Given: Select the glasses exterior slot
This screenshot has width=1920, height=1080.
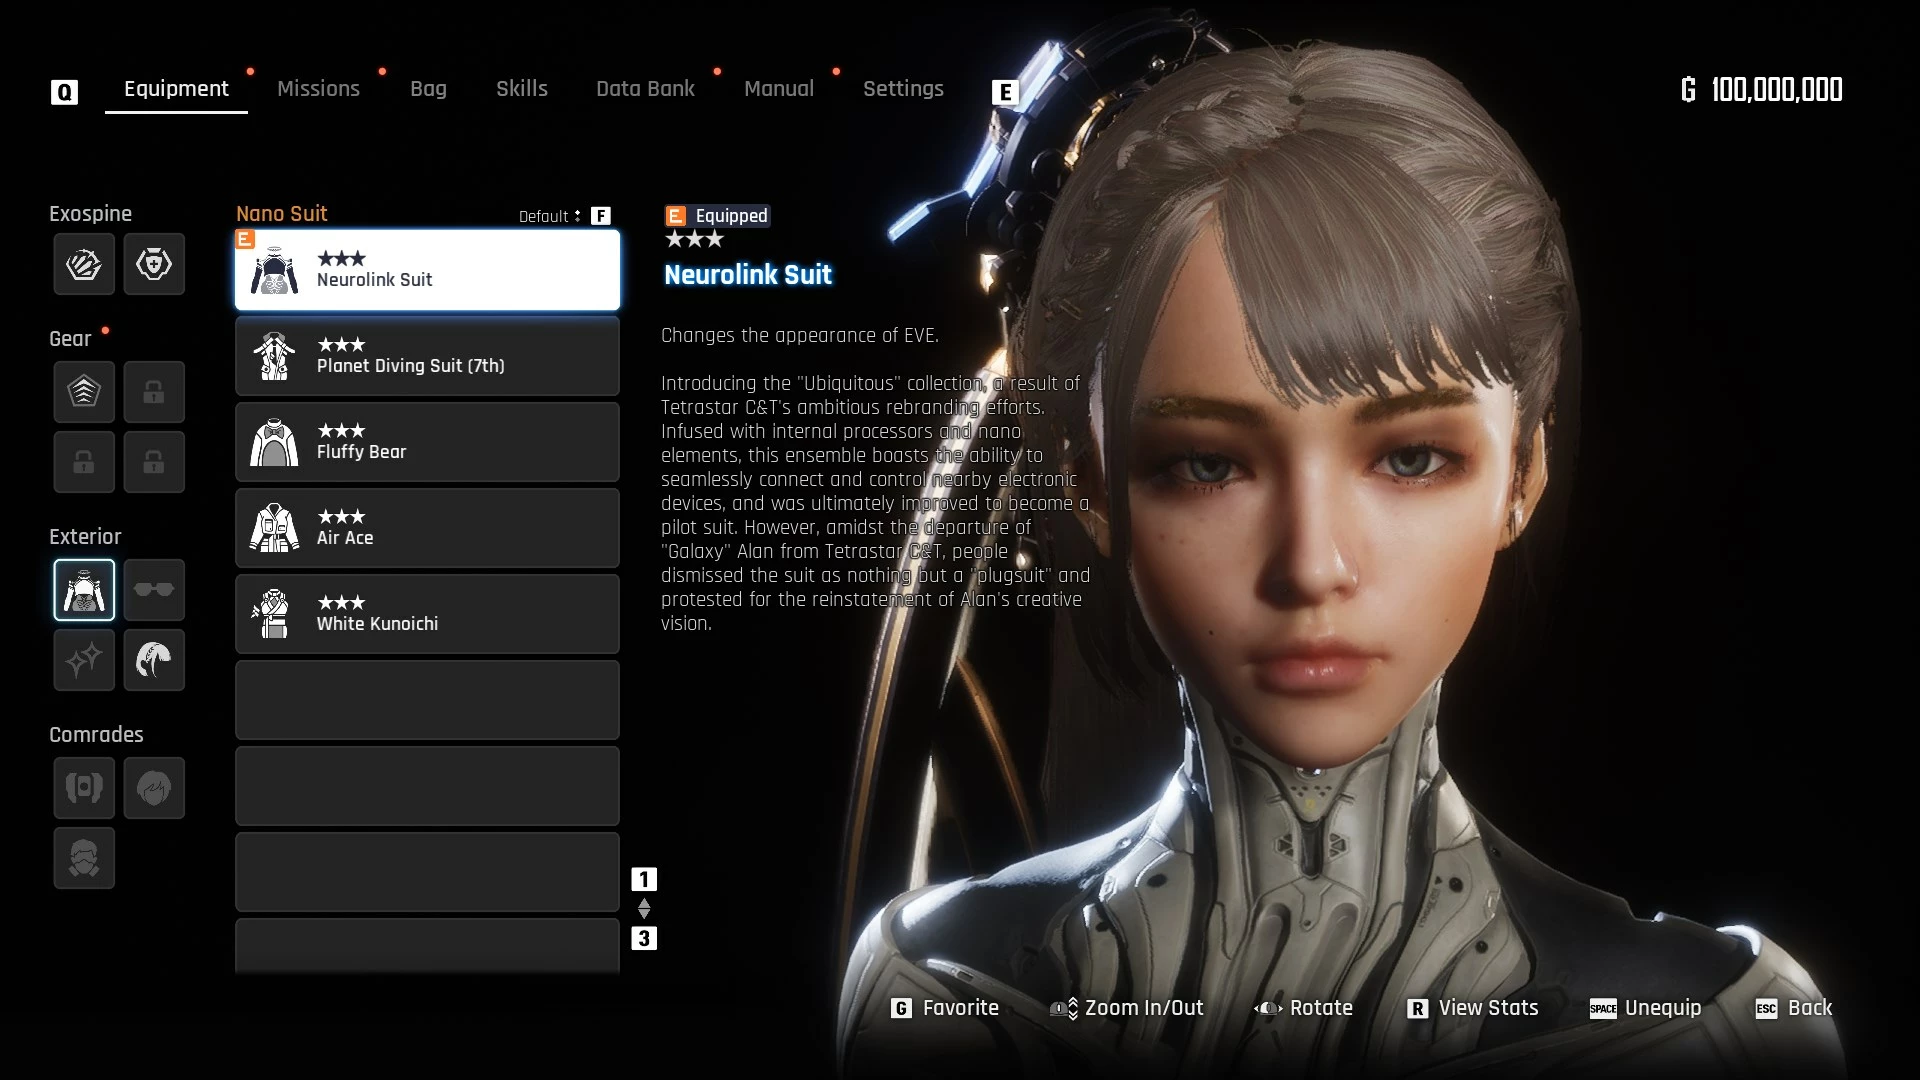Looking at the screenshot, I should tap(154, 590).
